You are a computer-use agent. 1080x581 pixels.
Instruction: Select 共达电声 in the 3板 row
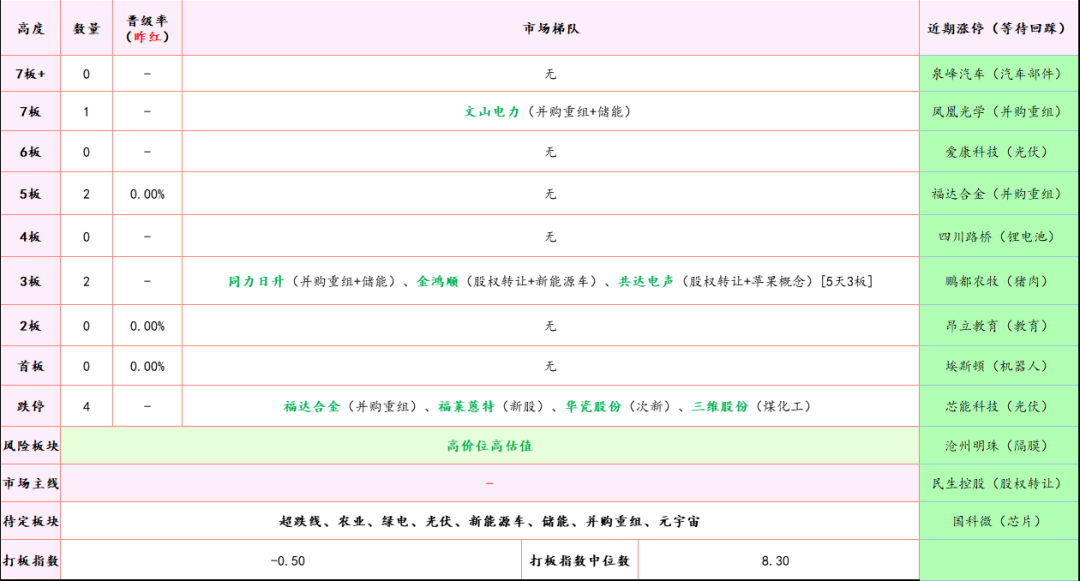coord(646,281)
